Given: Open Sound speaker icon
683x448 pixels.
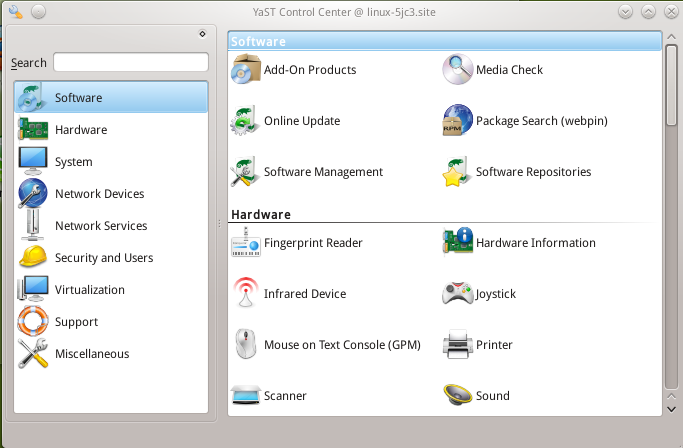Looking at the screenshot, I should (x=457, y=395).
